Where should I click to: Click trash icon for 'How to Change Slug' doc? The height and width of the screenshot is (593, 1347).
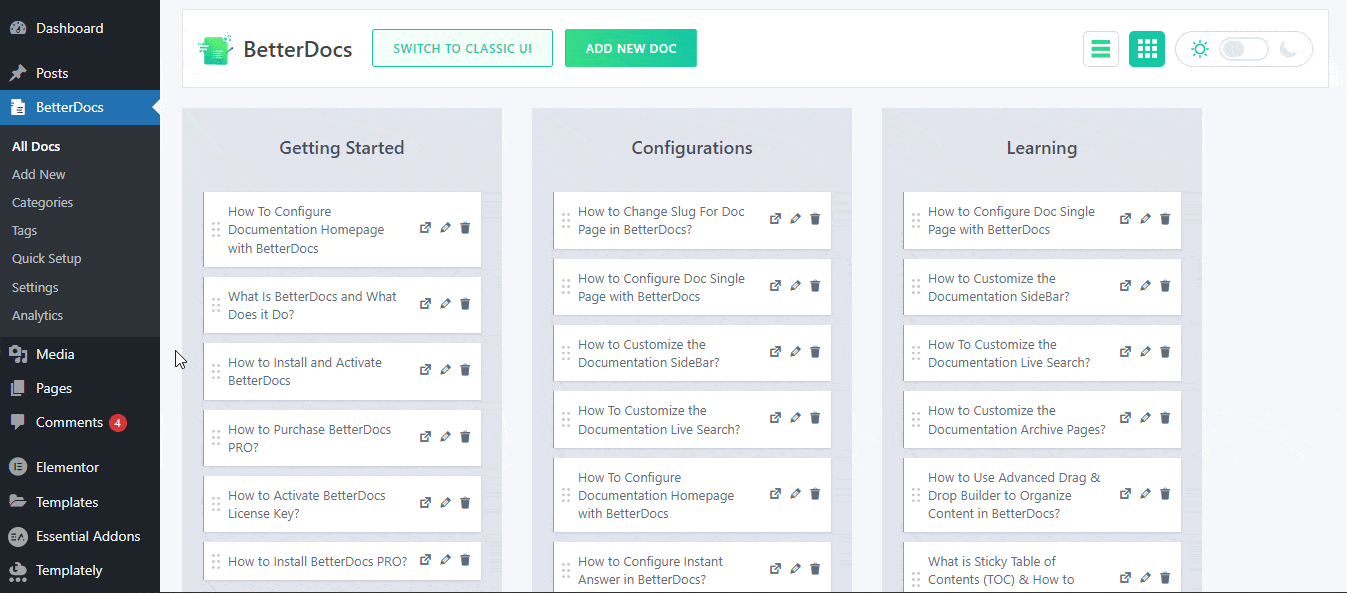tap(815, 219)
